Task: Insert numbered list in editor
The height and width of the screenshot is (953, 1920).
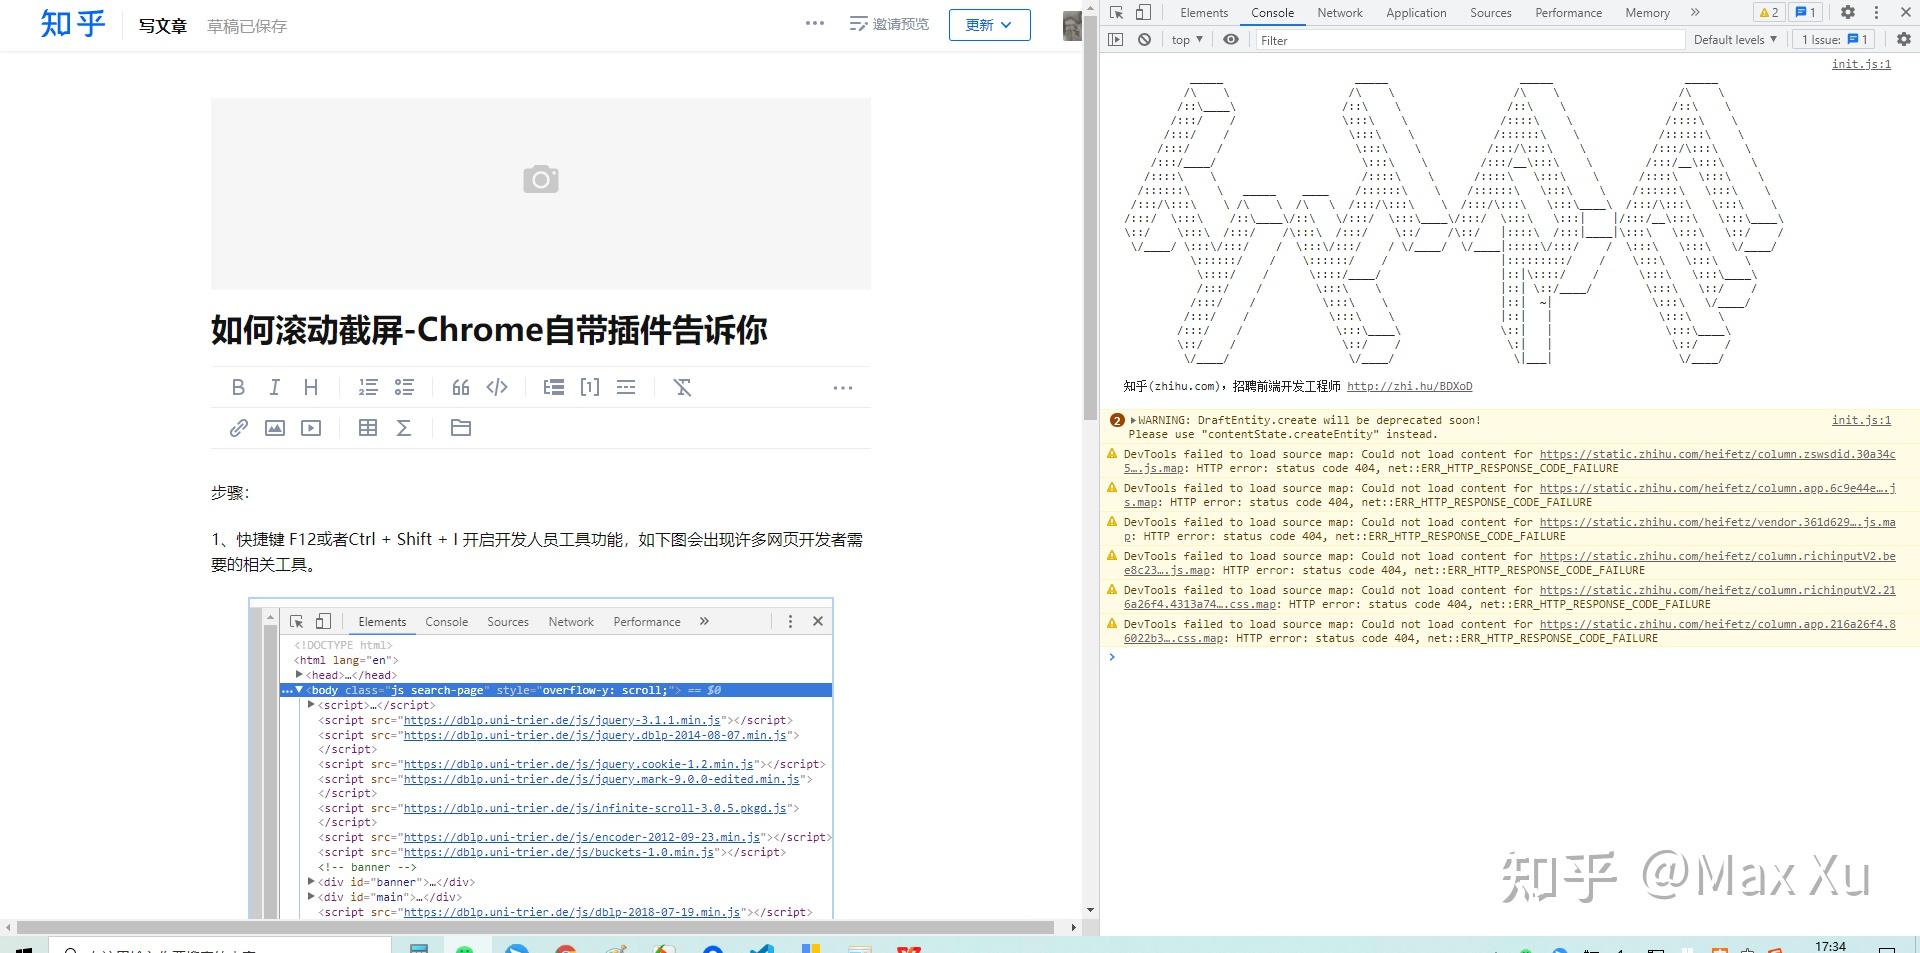Action: coord(368,387)
